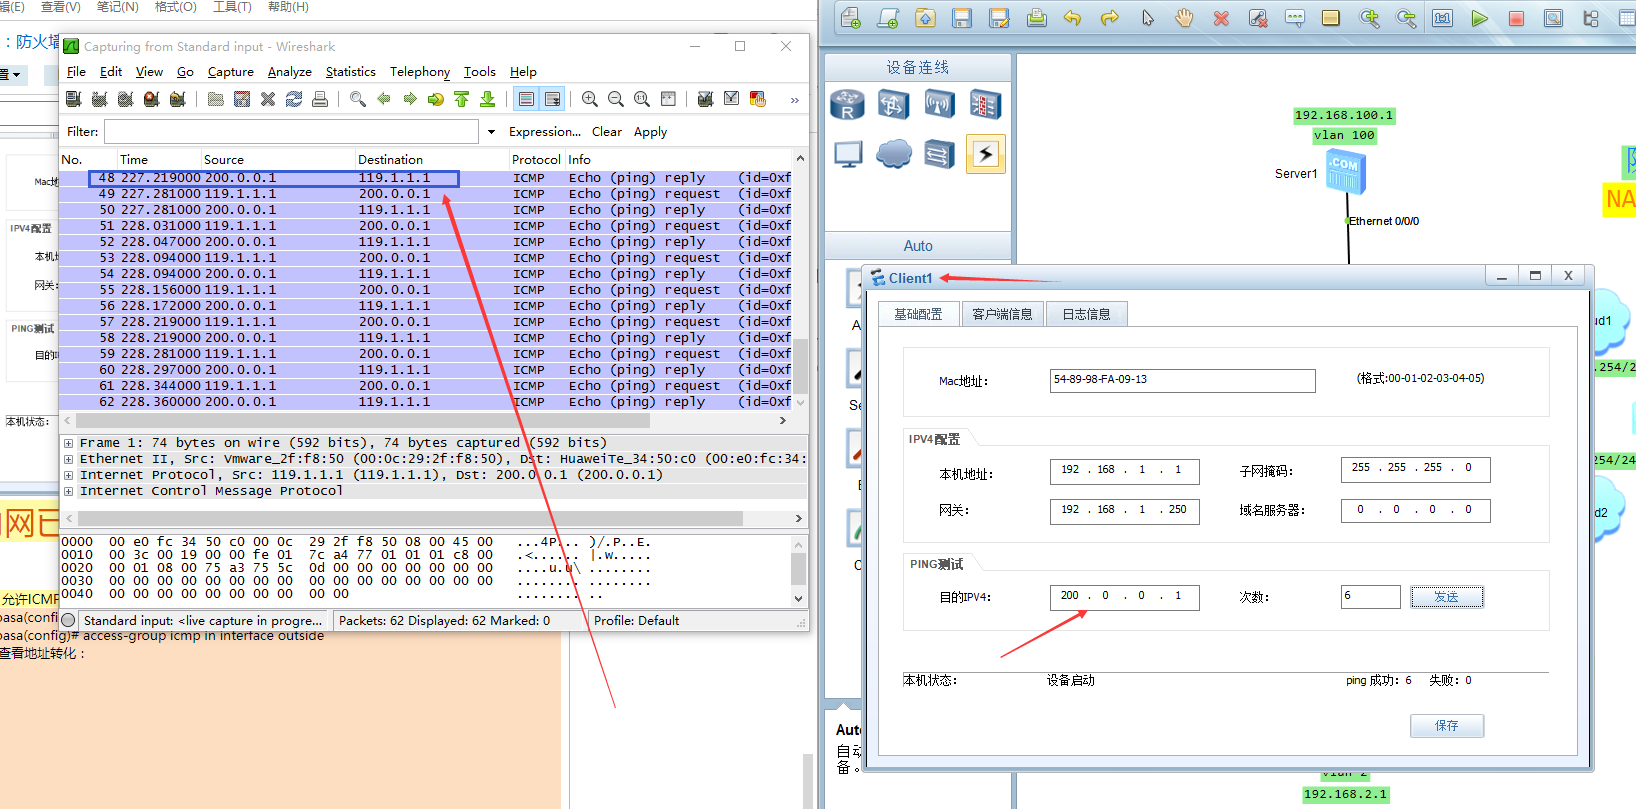This screenshot has width=1636, height=809.
Task: Open Wireshark Capture menu
Action: [x=230, y=72]
